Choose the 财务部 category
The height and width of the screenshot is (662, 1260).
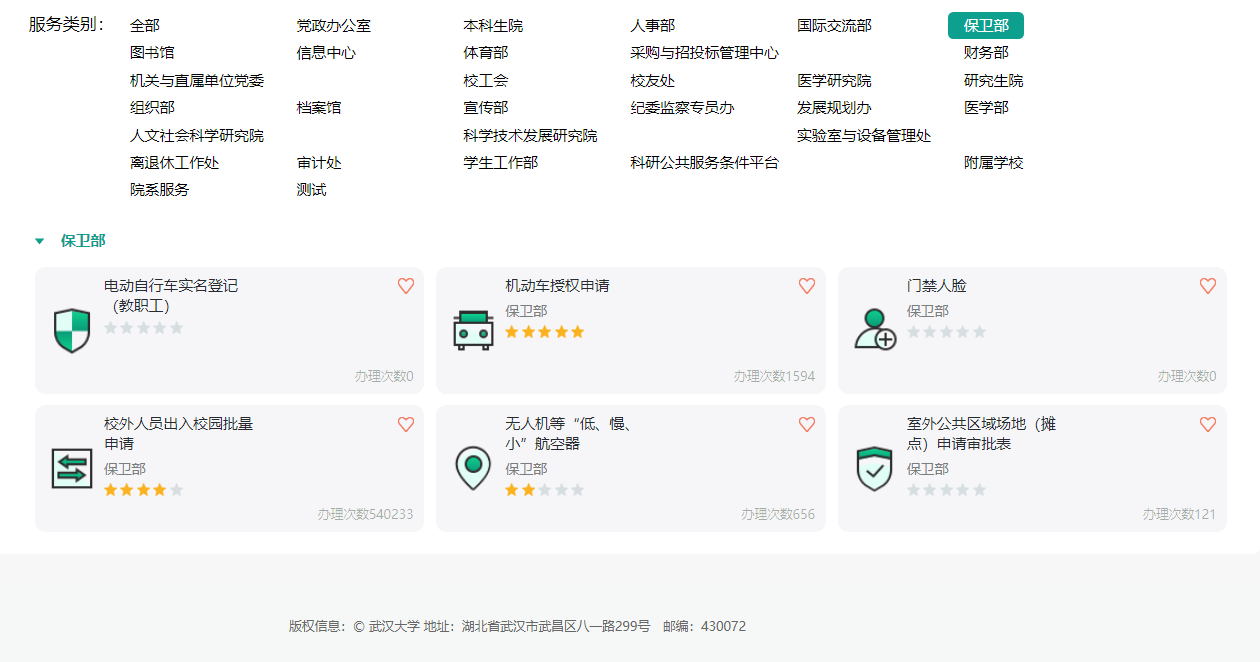tap(986, 53)
